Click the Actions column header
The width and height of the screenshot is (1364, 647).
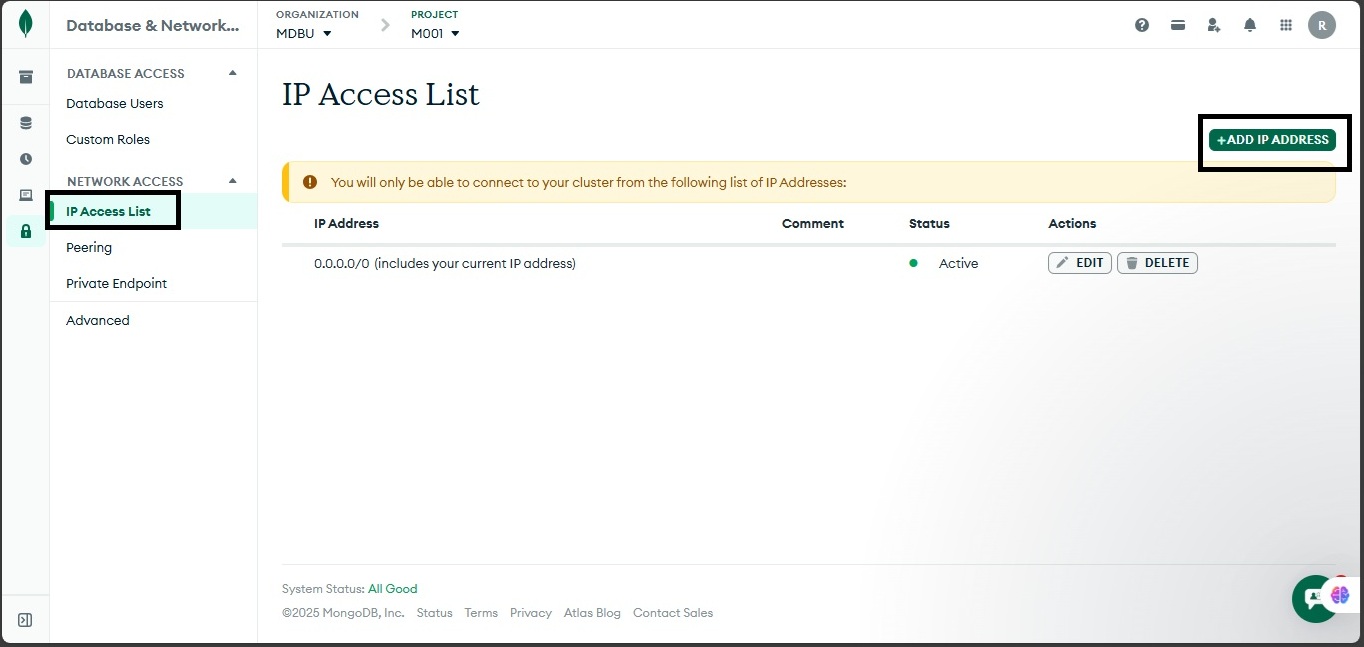(x=1072, y=223)
